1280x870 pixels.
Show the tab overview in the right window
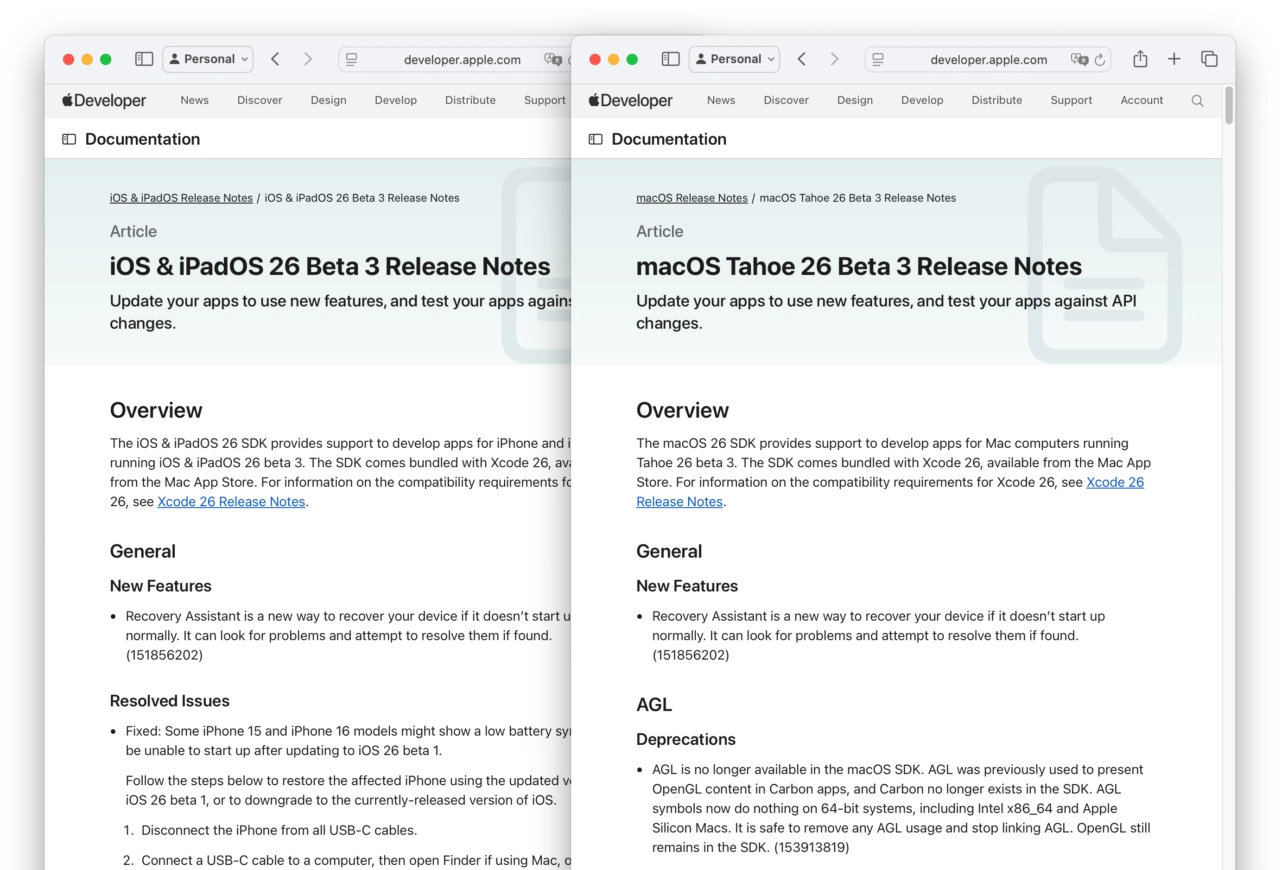[x=1209, y=59]
